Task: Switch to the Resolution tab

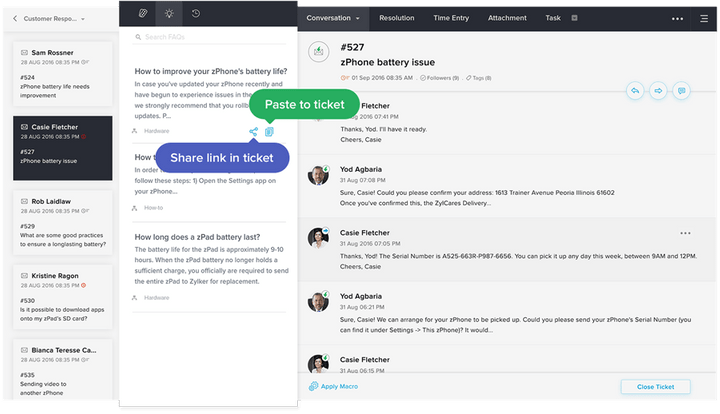Action: point(397,18)
